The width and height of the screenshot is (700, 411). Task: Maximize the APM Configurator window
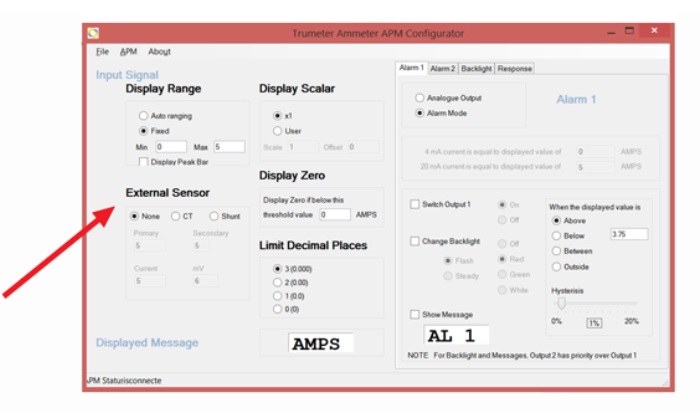click(629, 31)
